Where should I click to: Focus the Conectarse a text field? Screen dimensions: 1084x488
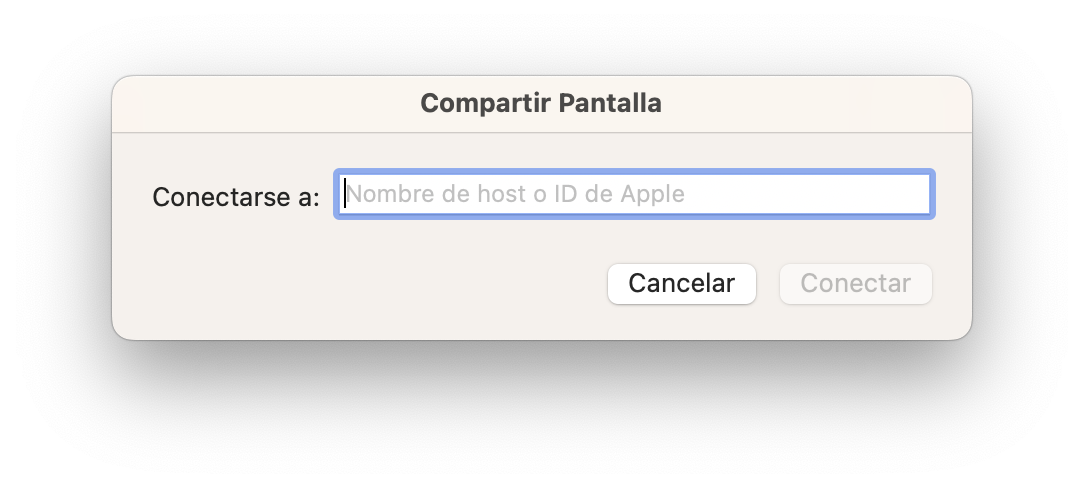point(634,194)
